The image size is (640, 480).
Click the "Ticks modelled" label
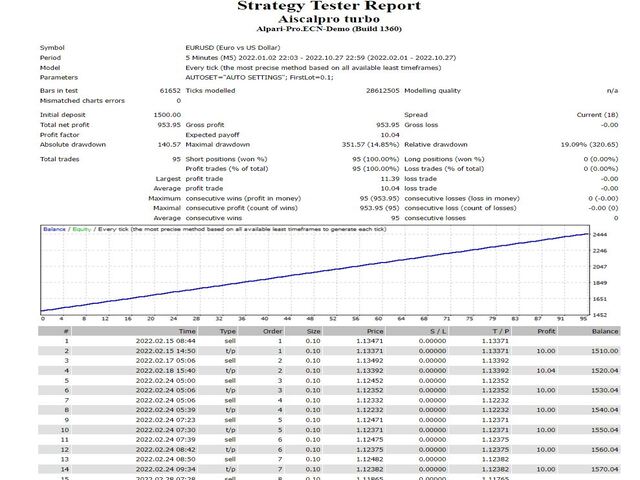(x=210, y=91)
